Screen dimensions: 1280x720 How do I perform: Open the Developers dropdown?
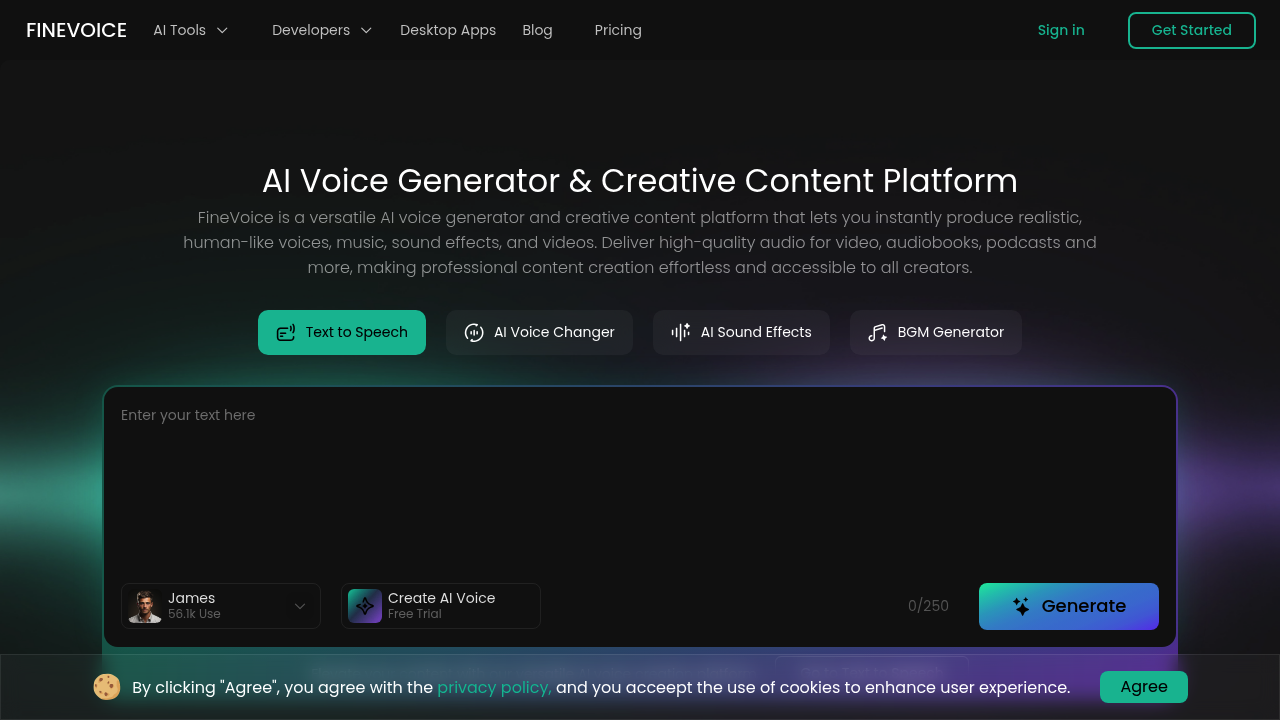[321, 30]
